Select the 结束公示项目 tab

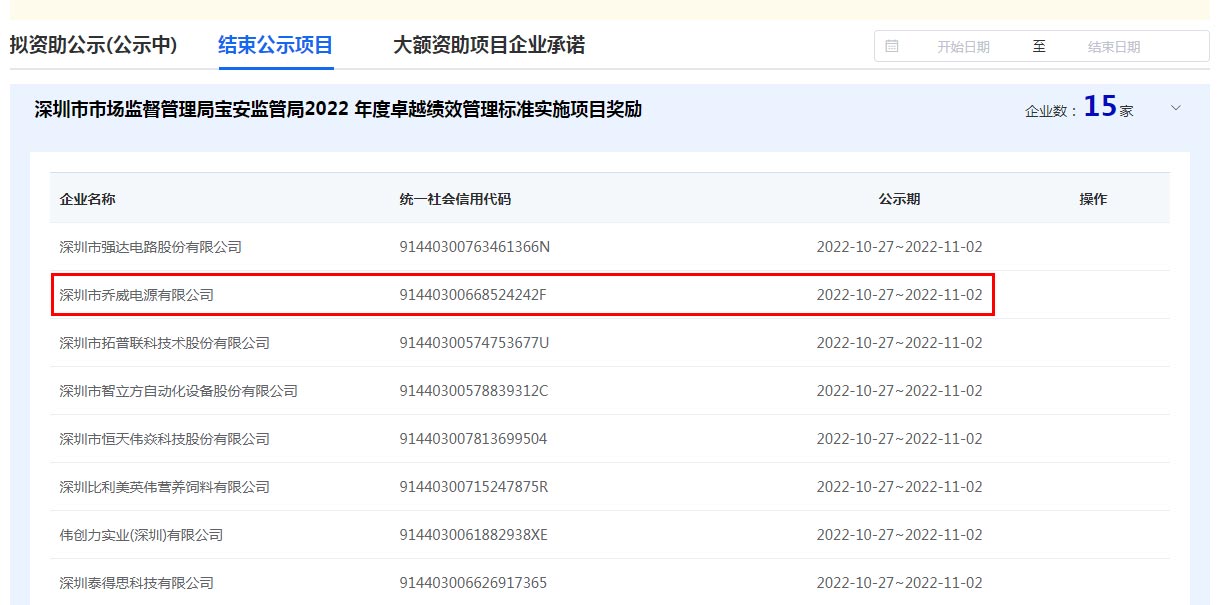[x=276, y=45]
